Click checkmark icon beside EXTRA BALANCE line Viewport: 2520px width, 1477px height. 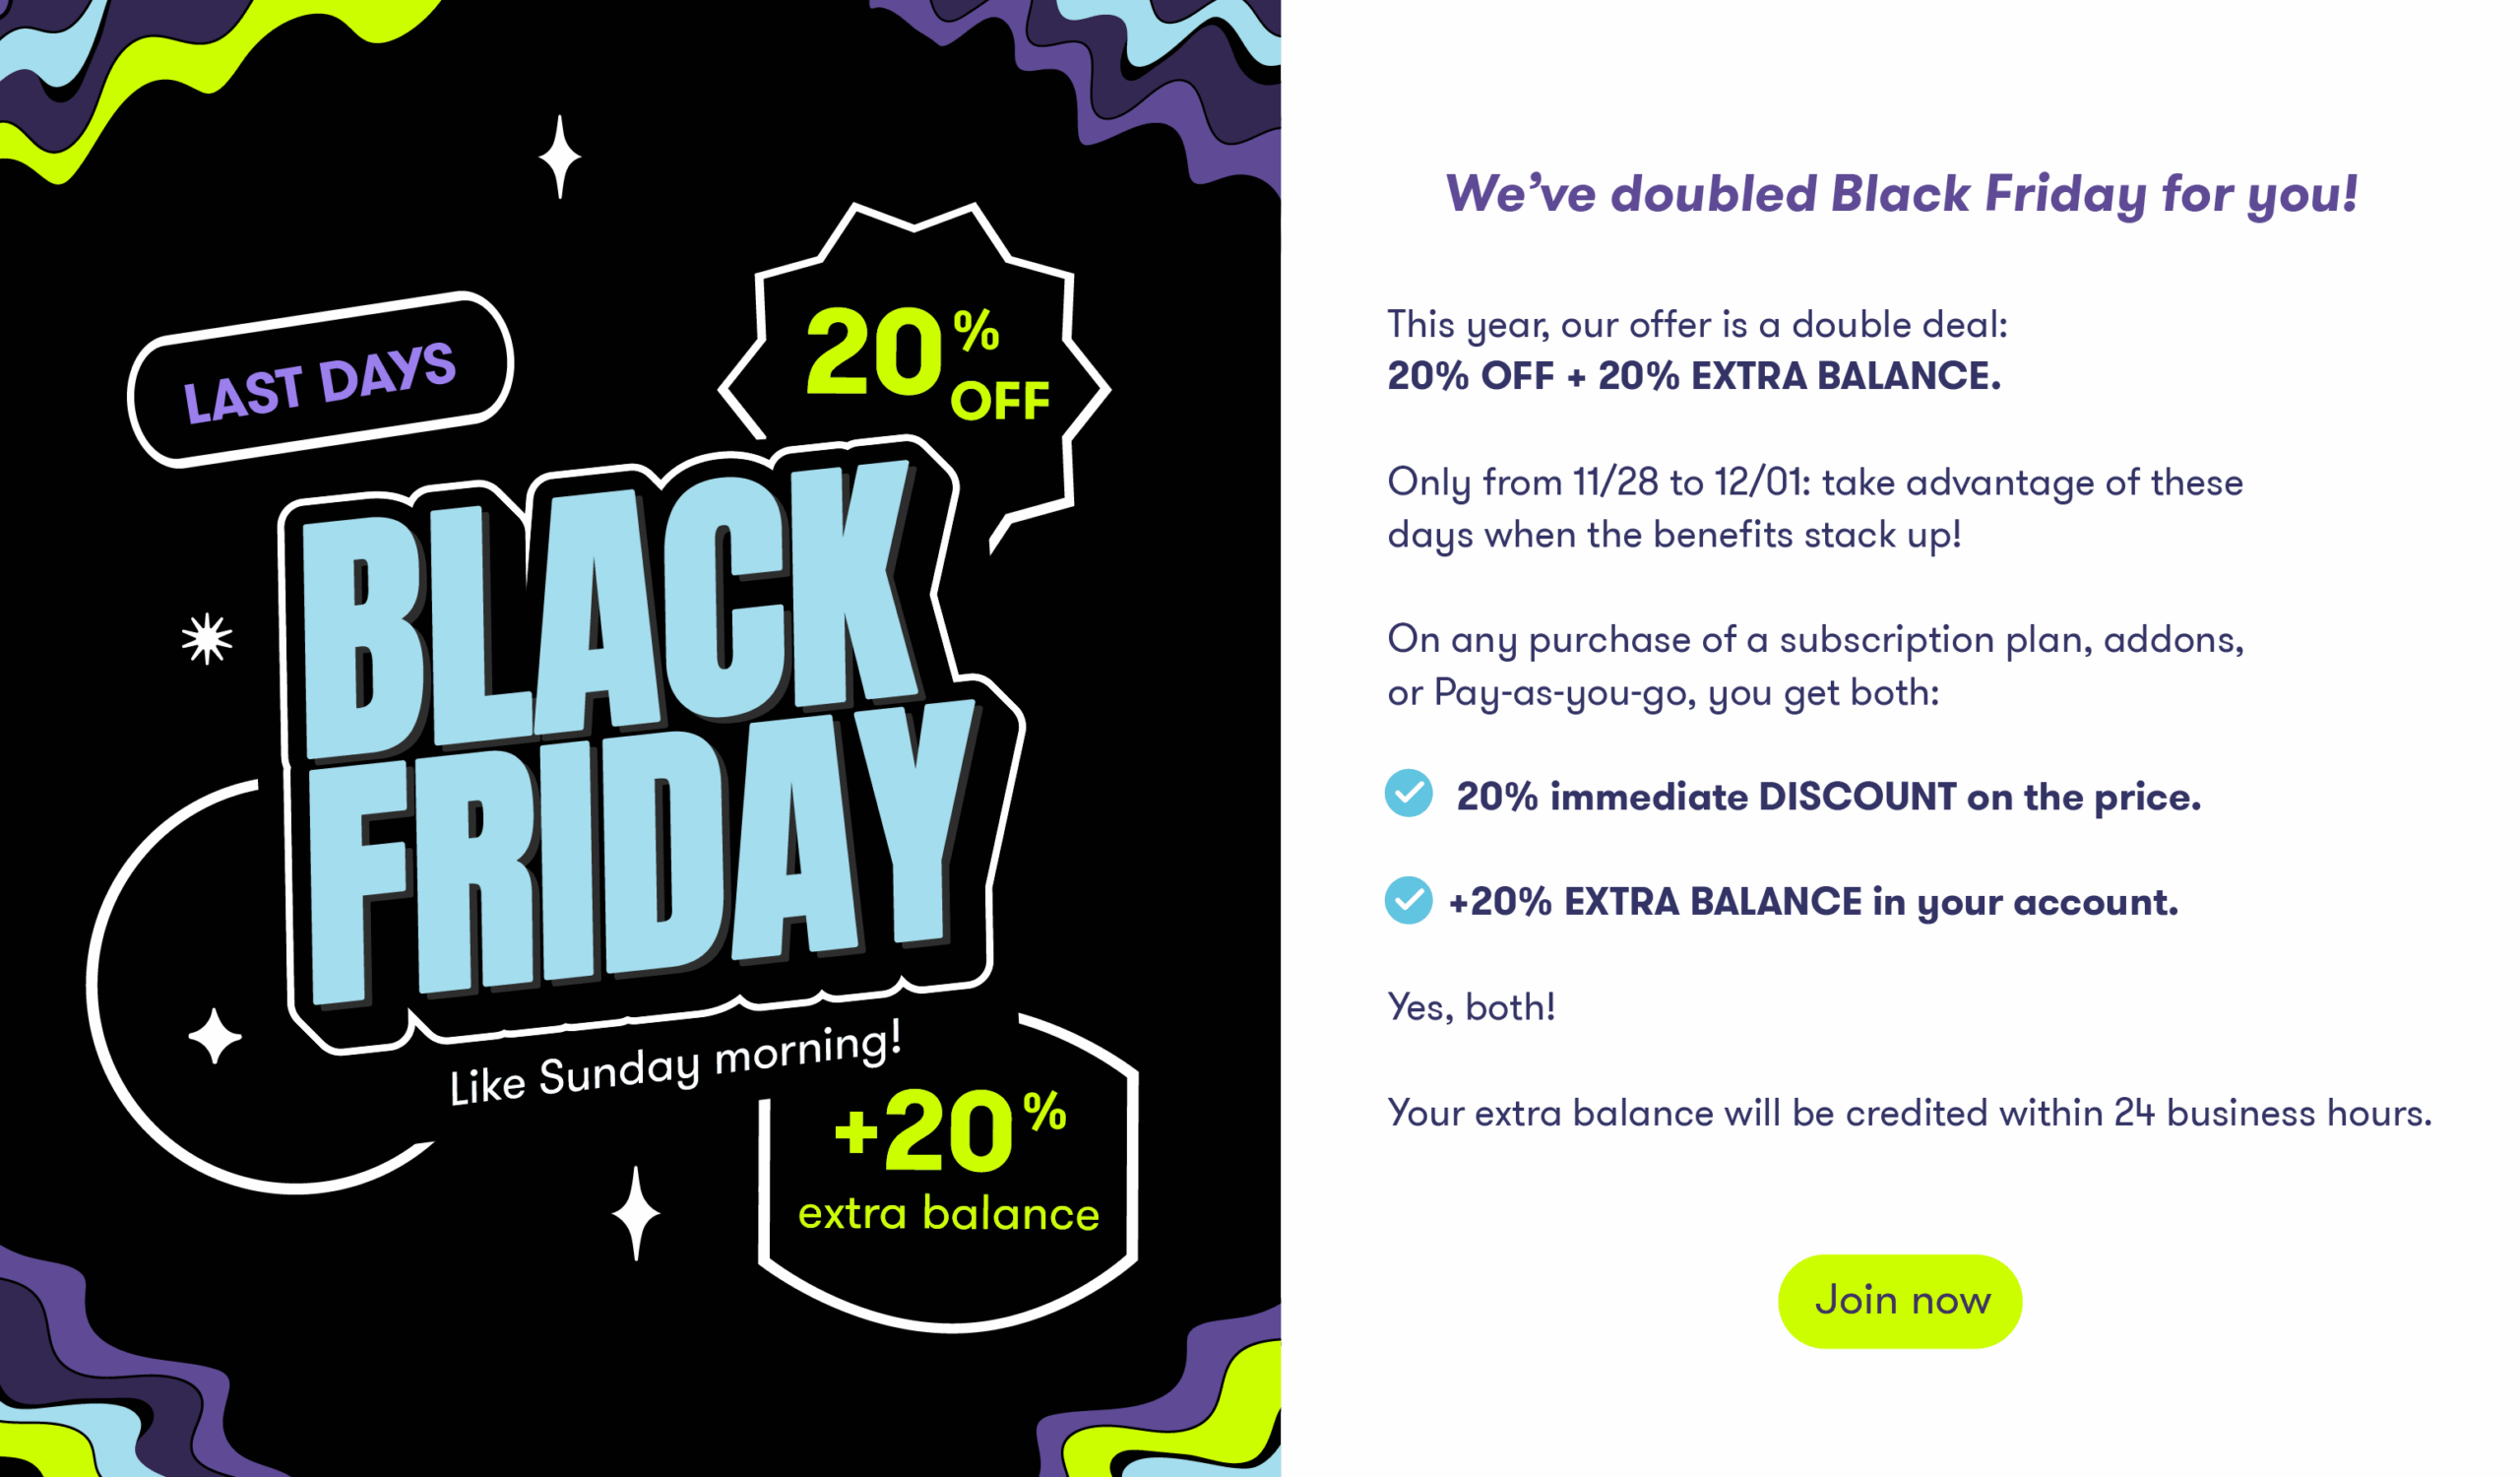point(1408,900)
